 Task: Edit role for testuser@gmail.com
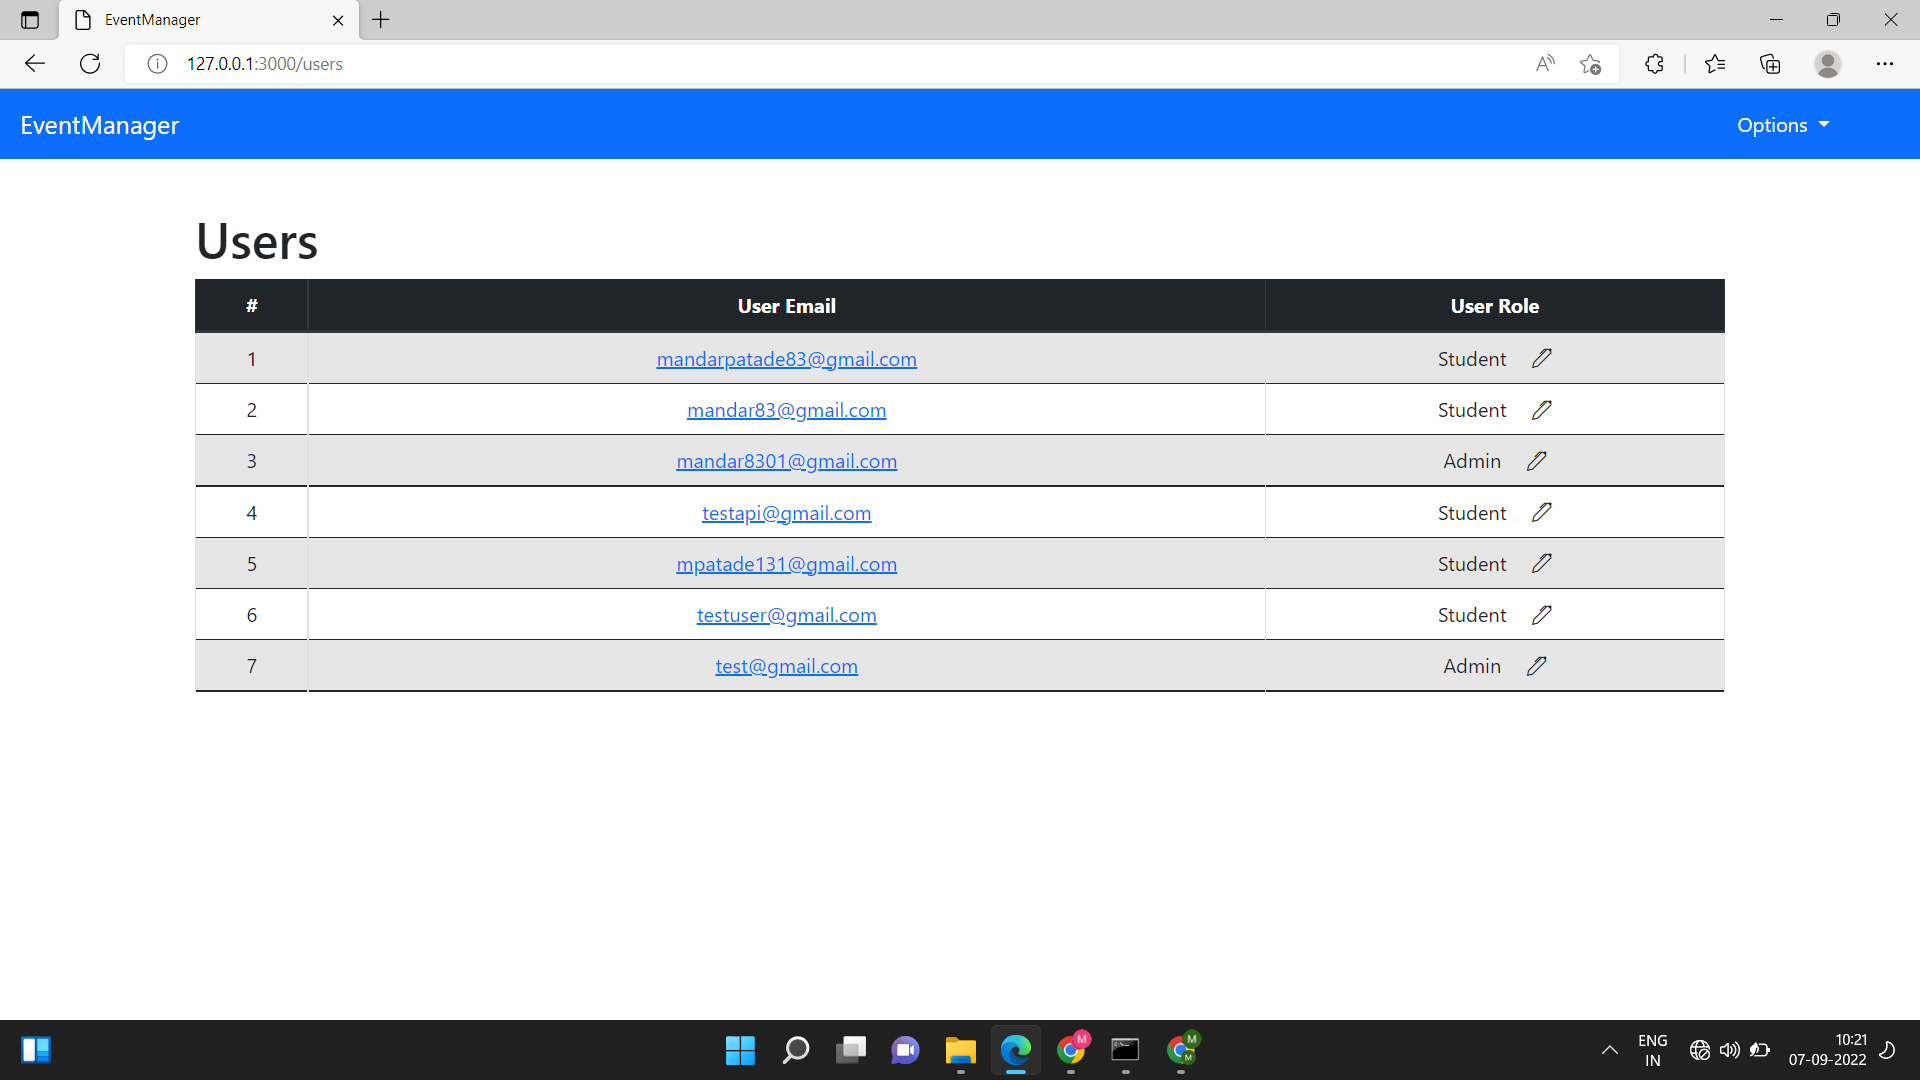coord(1541,614)
